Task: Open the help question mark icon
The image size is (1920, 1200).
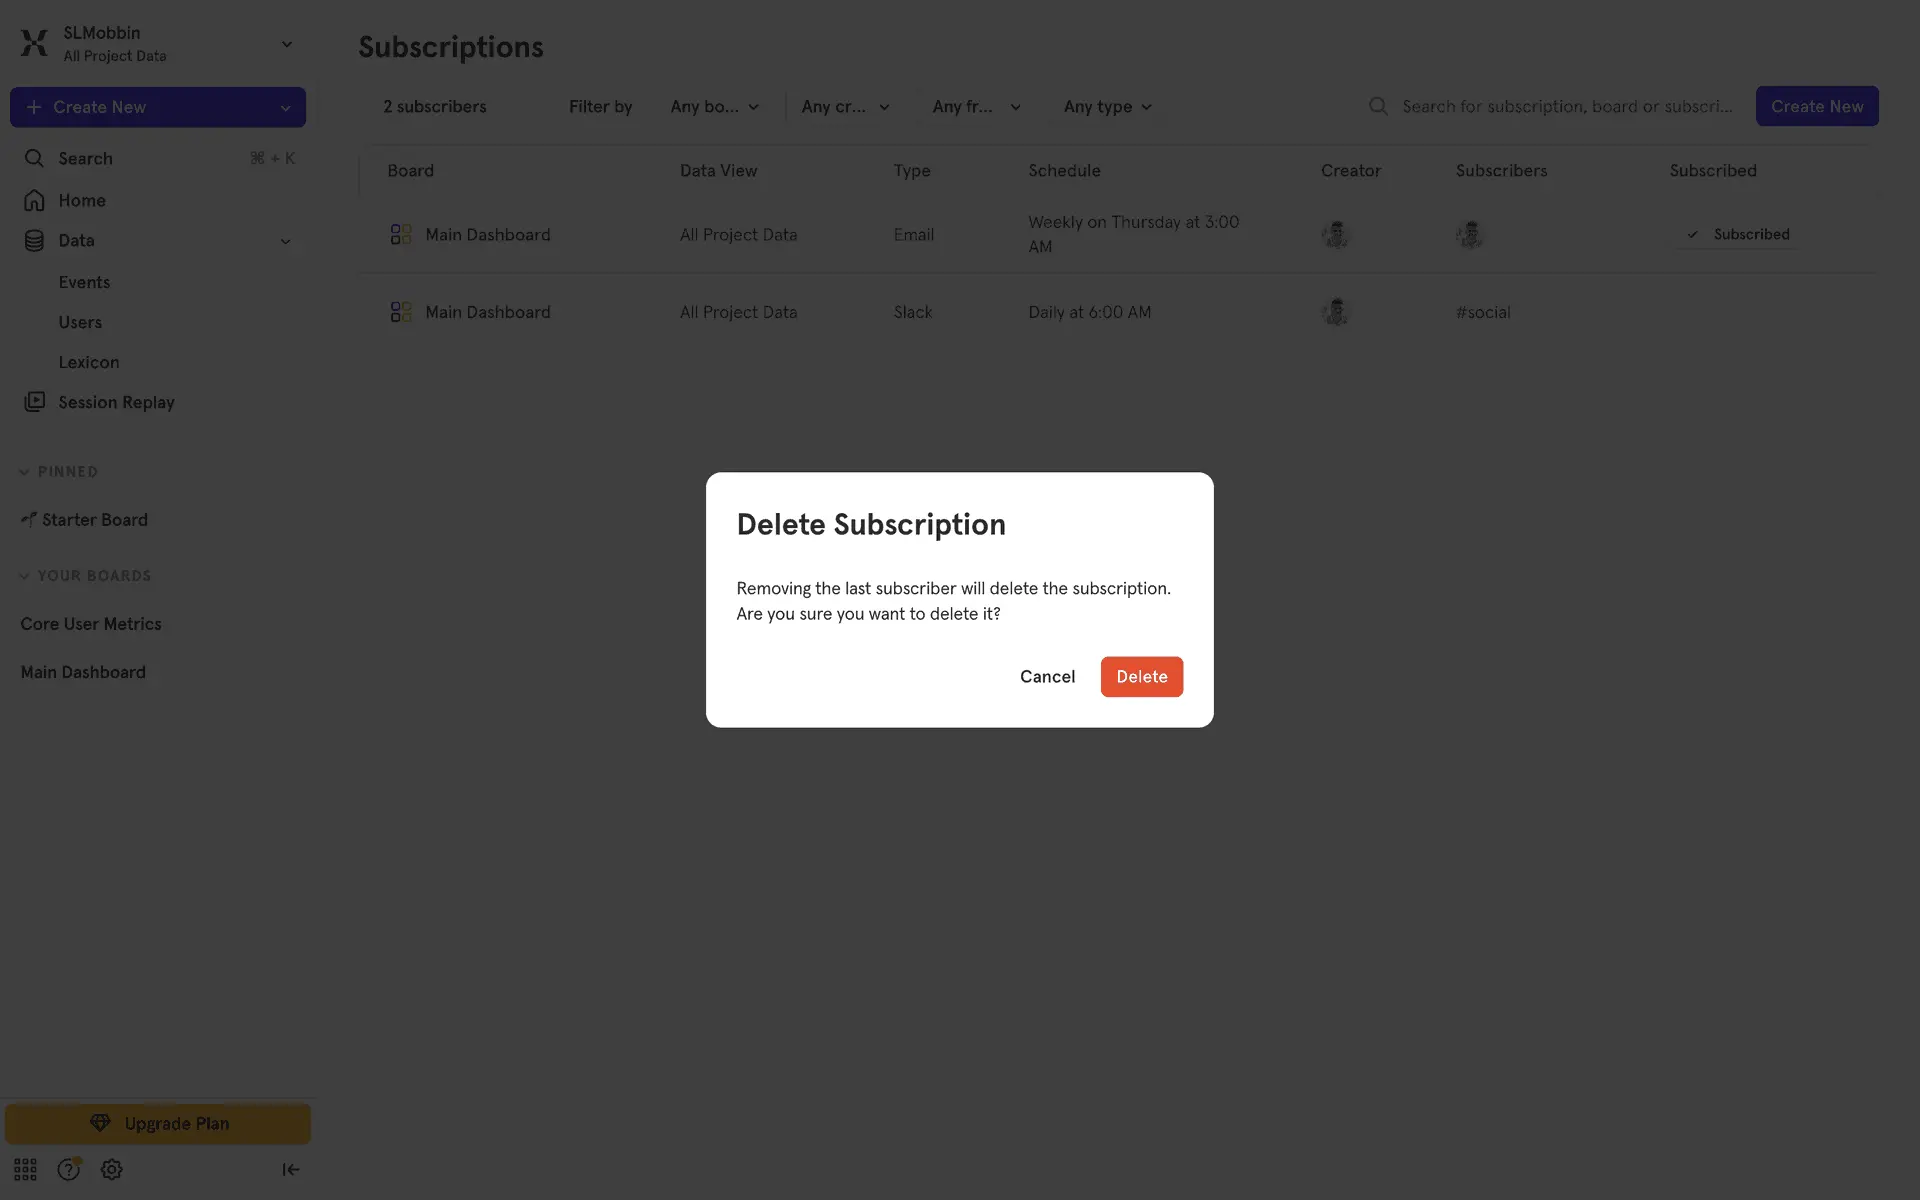Action: (x=68, y=1169)
